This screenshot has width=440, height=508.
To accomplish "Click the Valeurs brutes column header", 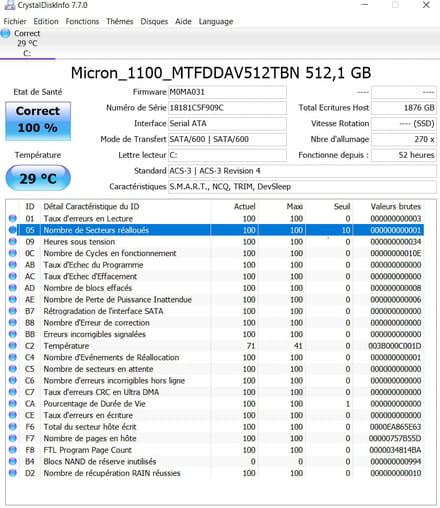I will point(396,207).
